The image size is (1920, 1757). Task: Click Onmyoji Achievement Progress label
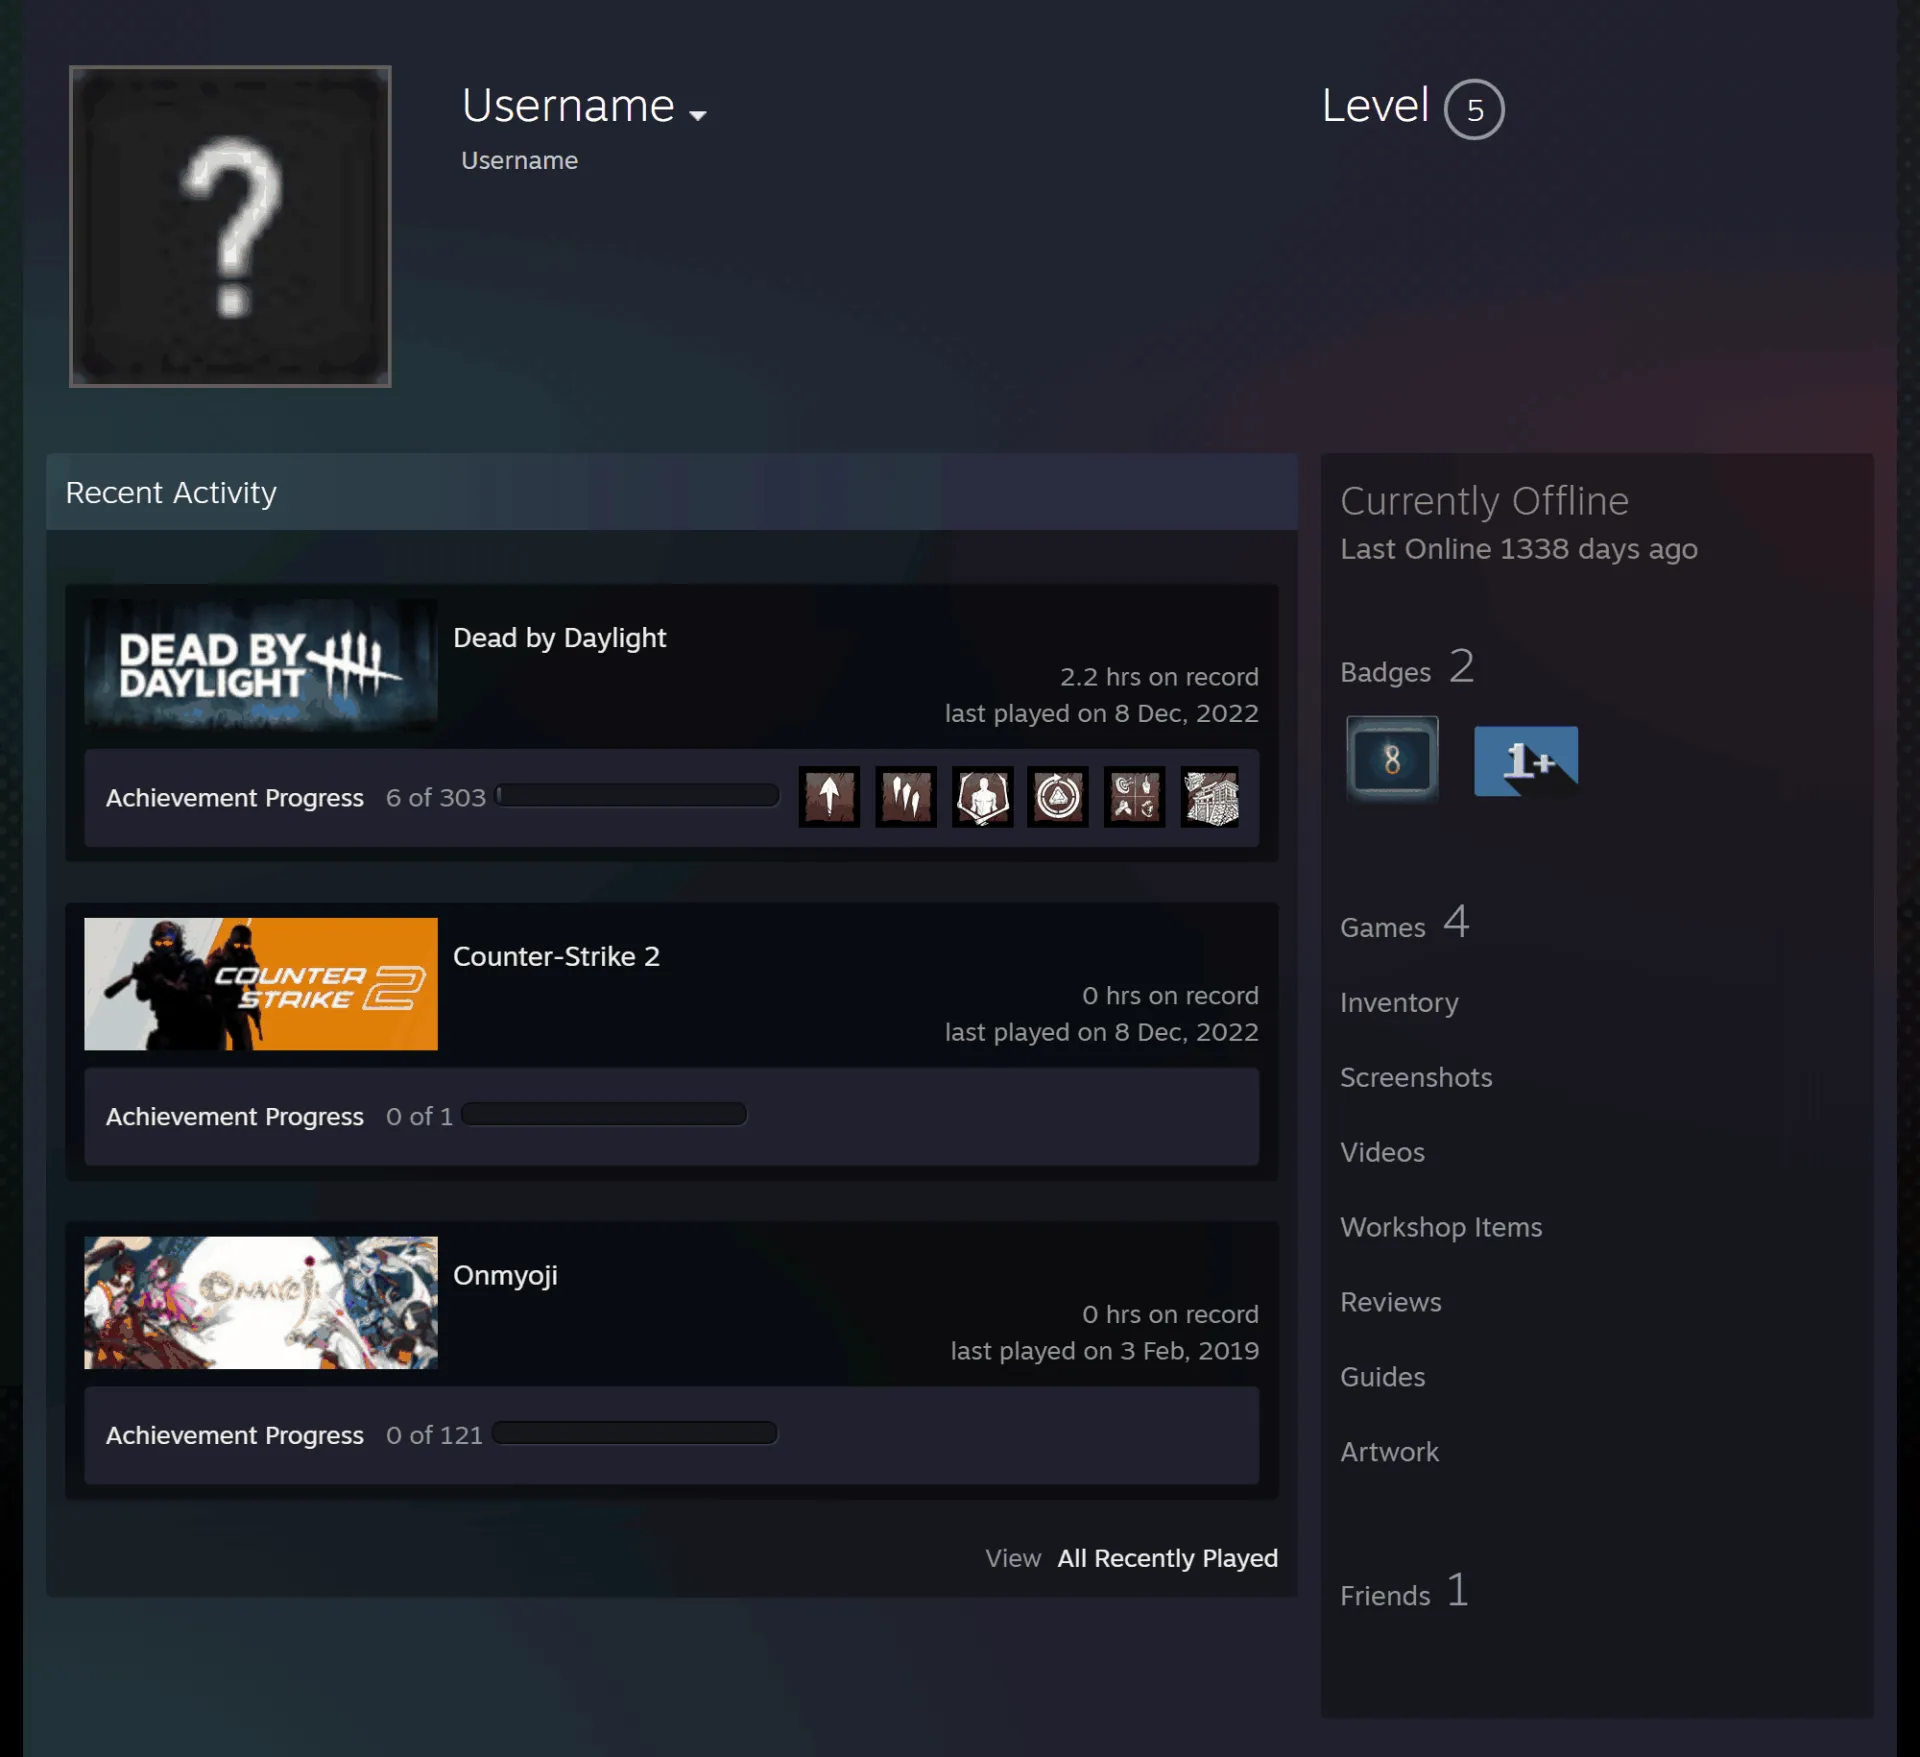235,1436
